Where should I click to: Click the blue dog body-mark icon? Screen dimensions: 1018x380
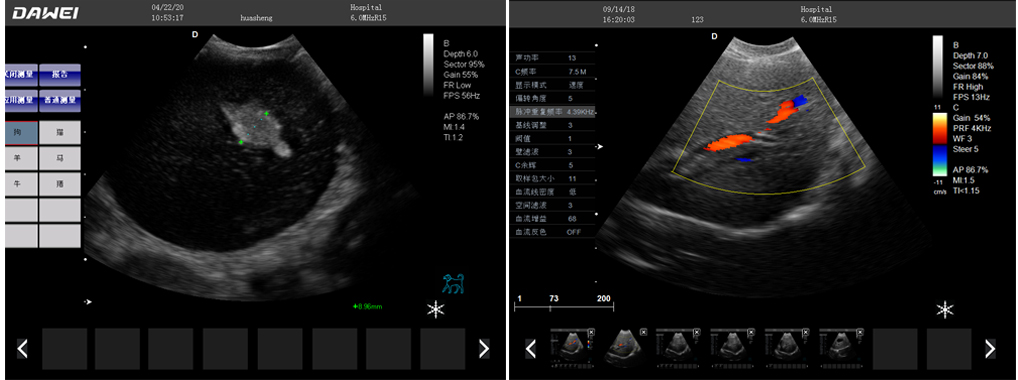(454, 284)
